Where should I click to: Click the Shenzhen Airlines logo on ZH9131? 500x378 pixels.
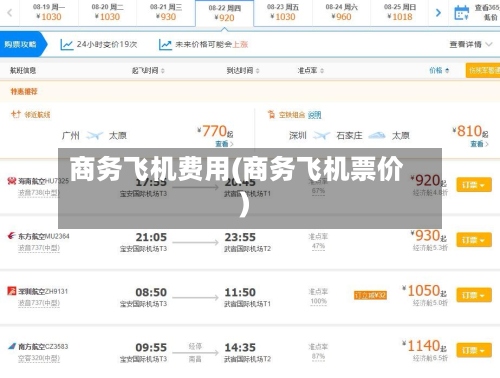point(12,291)
